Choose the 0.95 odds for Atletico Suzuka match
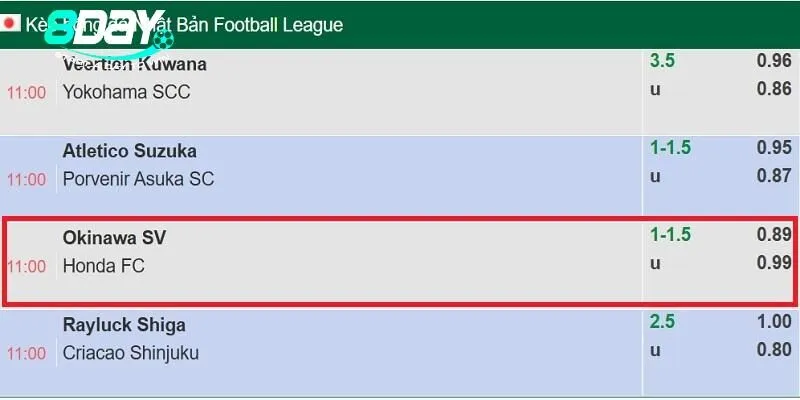The height and width of the screenshot is (400, 800). [774, 148]
